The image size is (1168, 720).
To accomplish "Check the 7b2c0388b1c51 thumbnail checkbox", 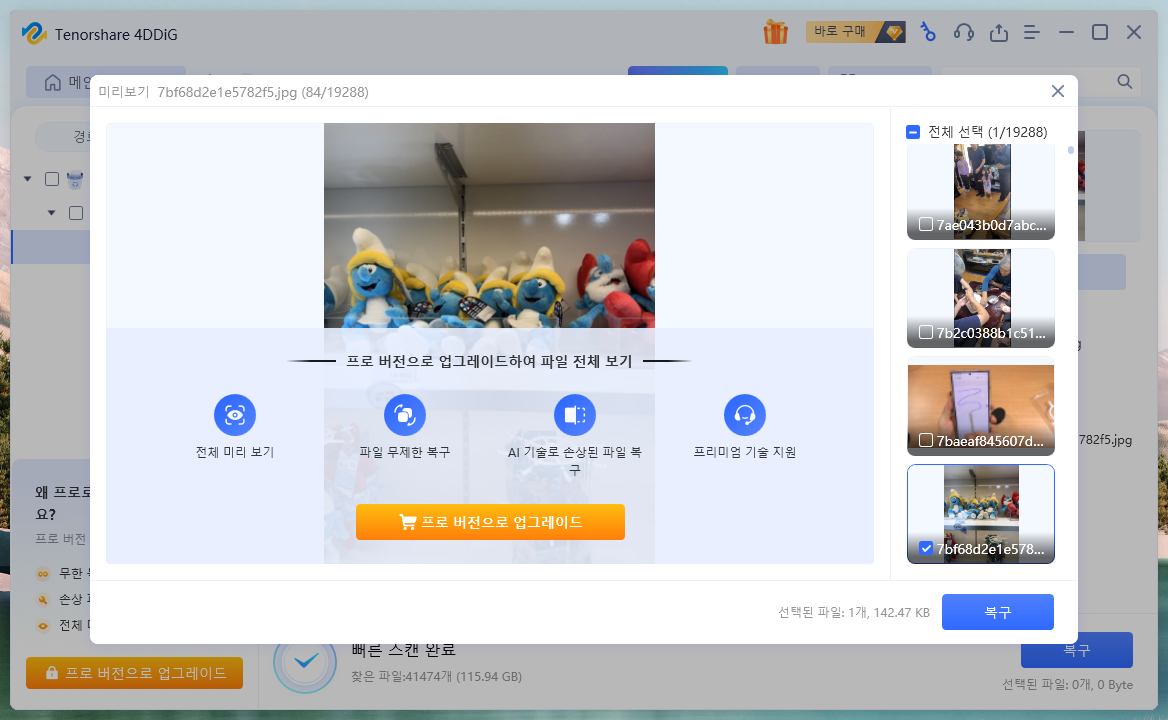I will [925, 332].
